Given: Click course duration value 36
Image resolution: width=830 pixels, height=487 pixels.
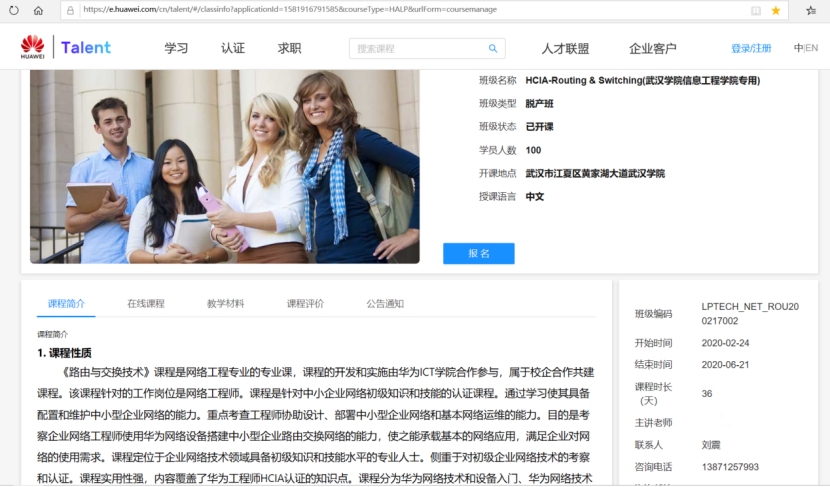Looking at the screenshot, I should (707, 394).
